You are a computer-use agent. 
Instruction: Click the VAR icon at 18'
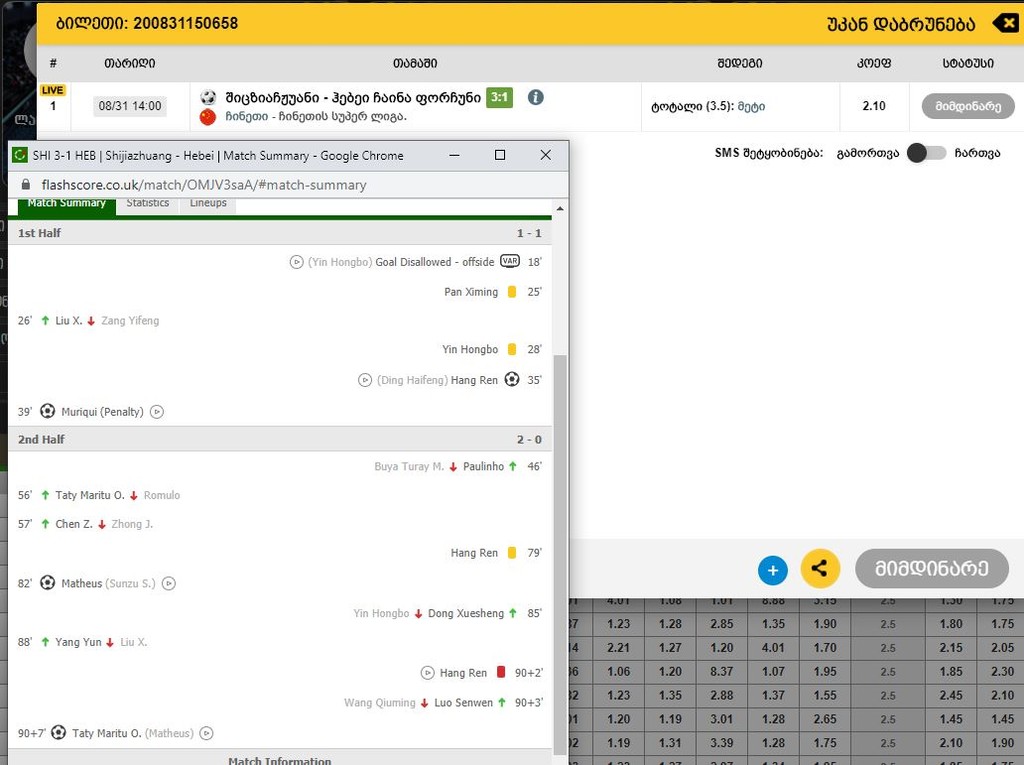pos(510,261)
